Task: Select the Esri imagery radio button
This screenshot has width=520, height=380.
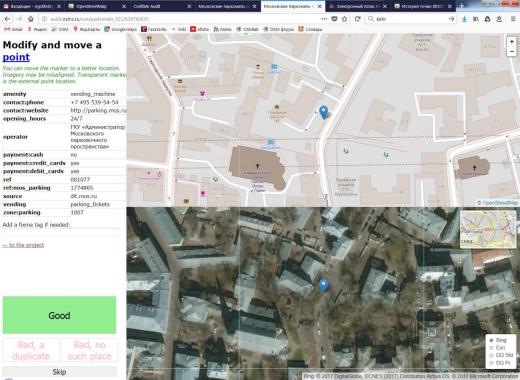Action: (x=491, y=348)
